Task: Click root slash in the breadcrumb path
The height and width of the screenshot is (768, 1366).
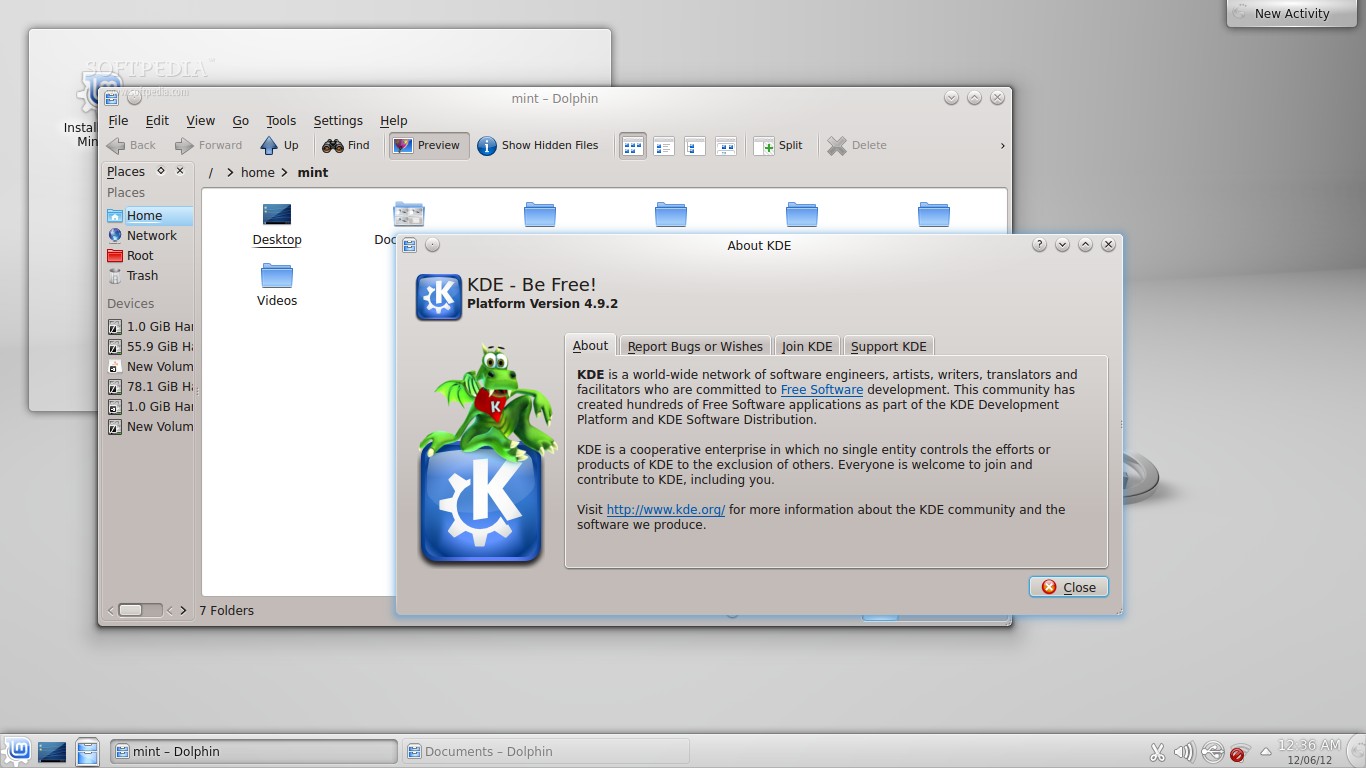Action: pos(210,172)
